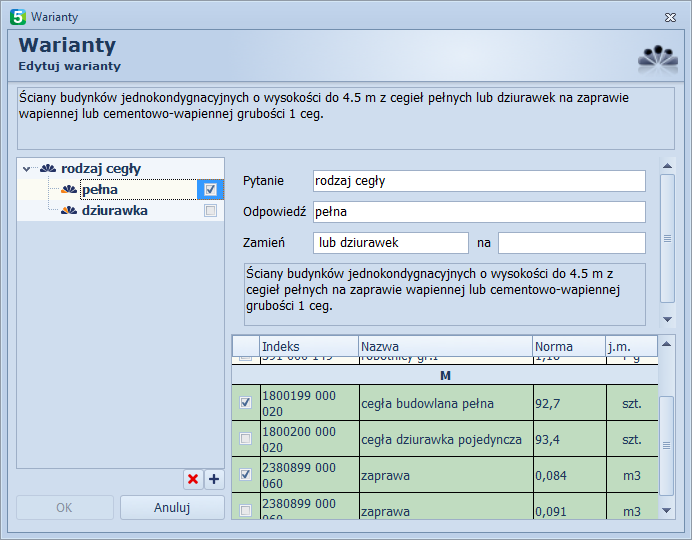Image resolution: width=692 pixels, height=540 pixels.
Task: Toggle checkbox for cegła budowlana pełna row
Action: [246, 403]
